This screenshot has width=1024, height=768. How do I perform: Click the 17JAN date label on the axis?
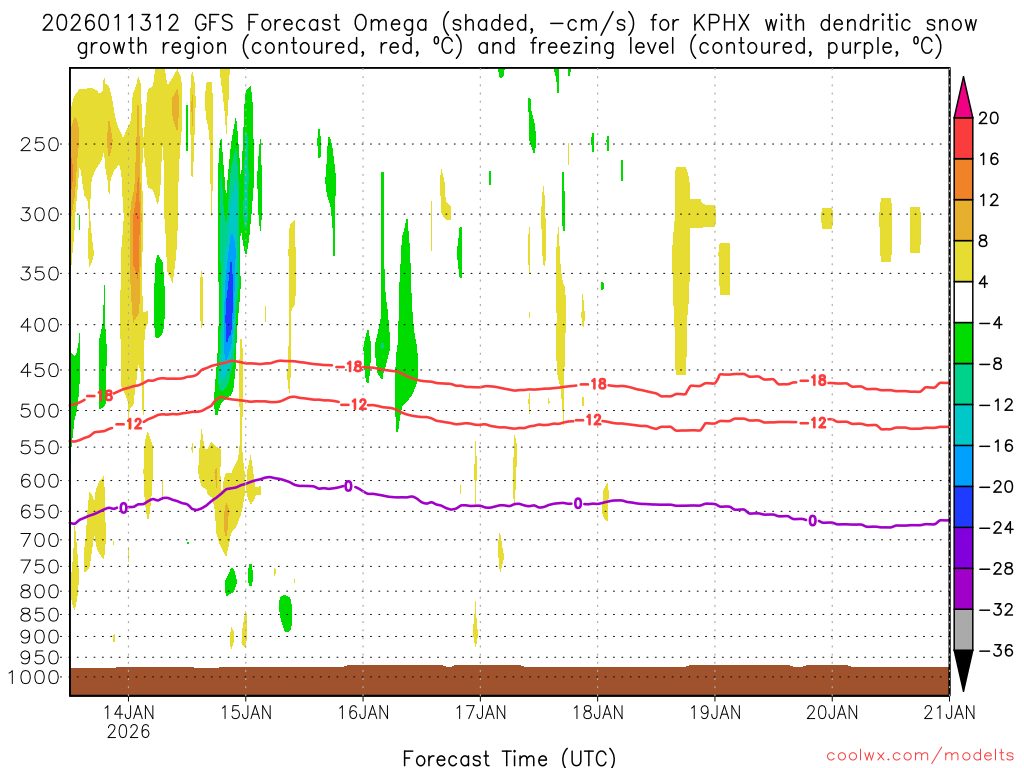pyautogui.click(x=481, y=712)
